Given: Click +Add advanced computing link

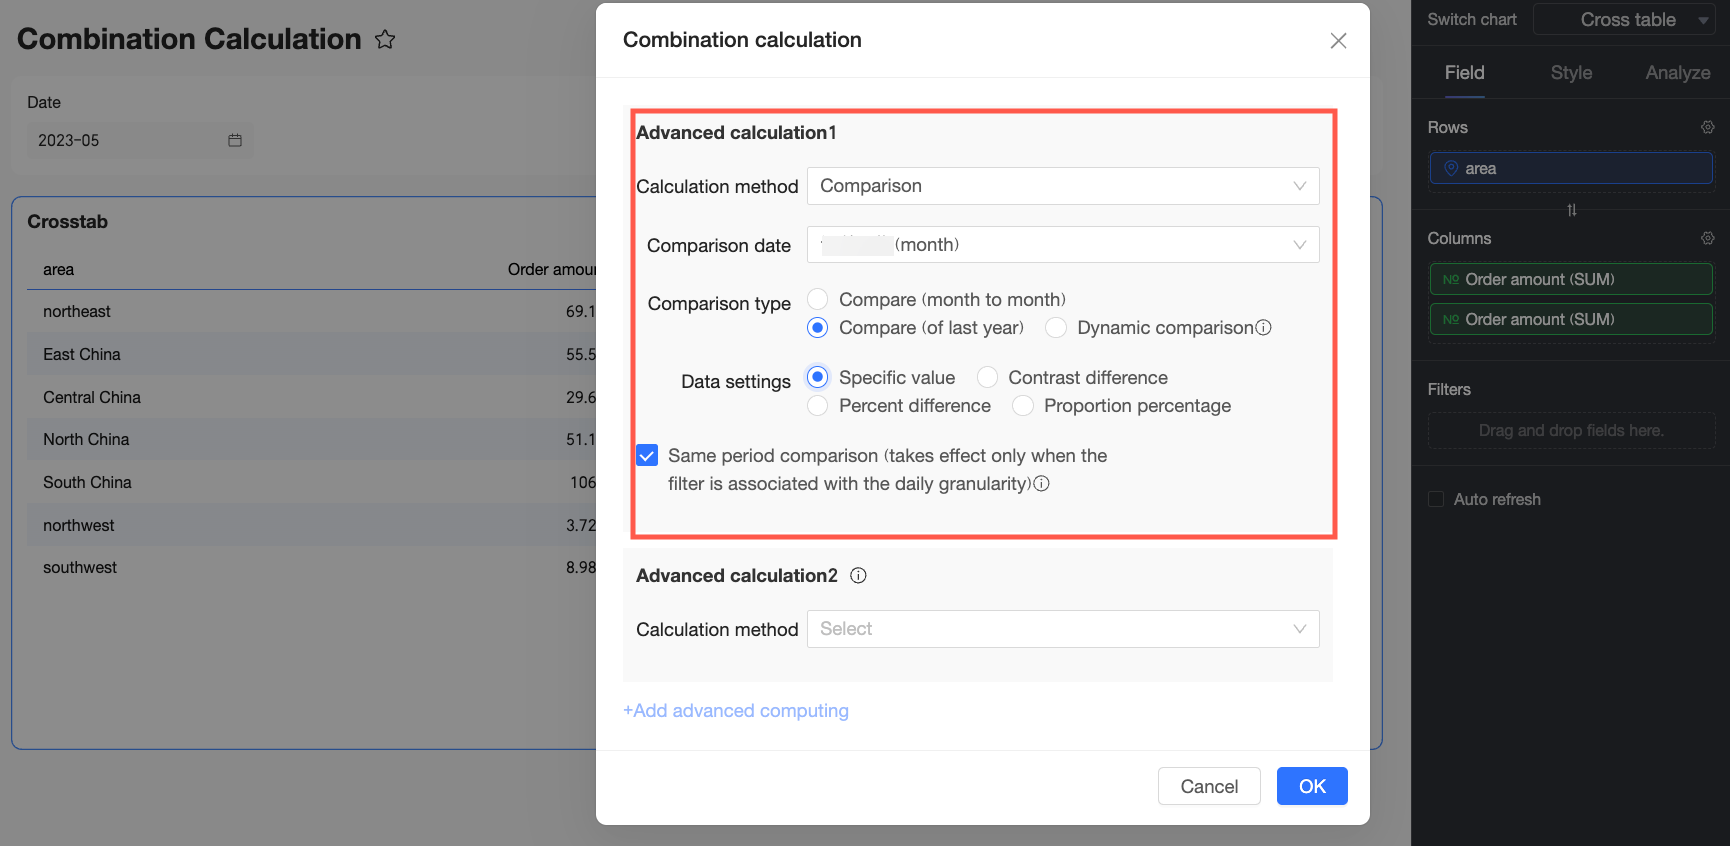Looking at the screenshot, I should [x=736, y=711].
